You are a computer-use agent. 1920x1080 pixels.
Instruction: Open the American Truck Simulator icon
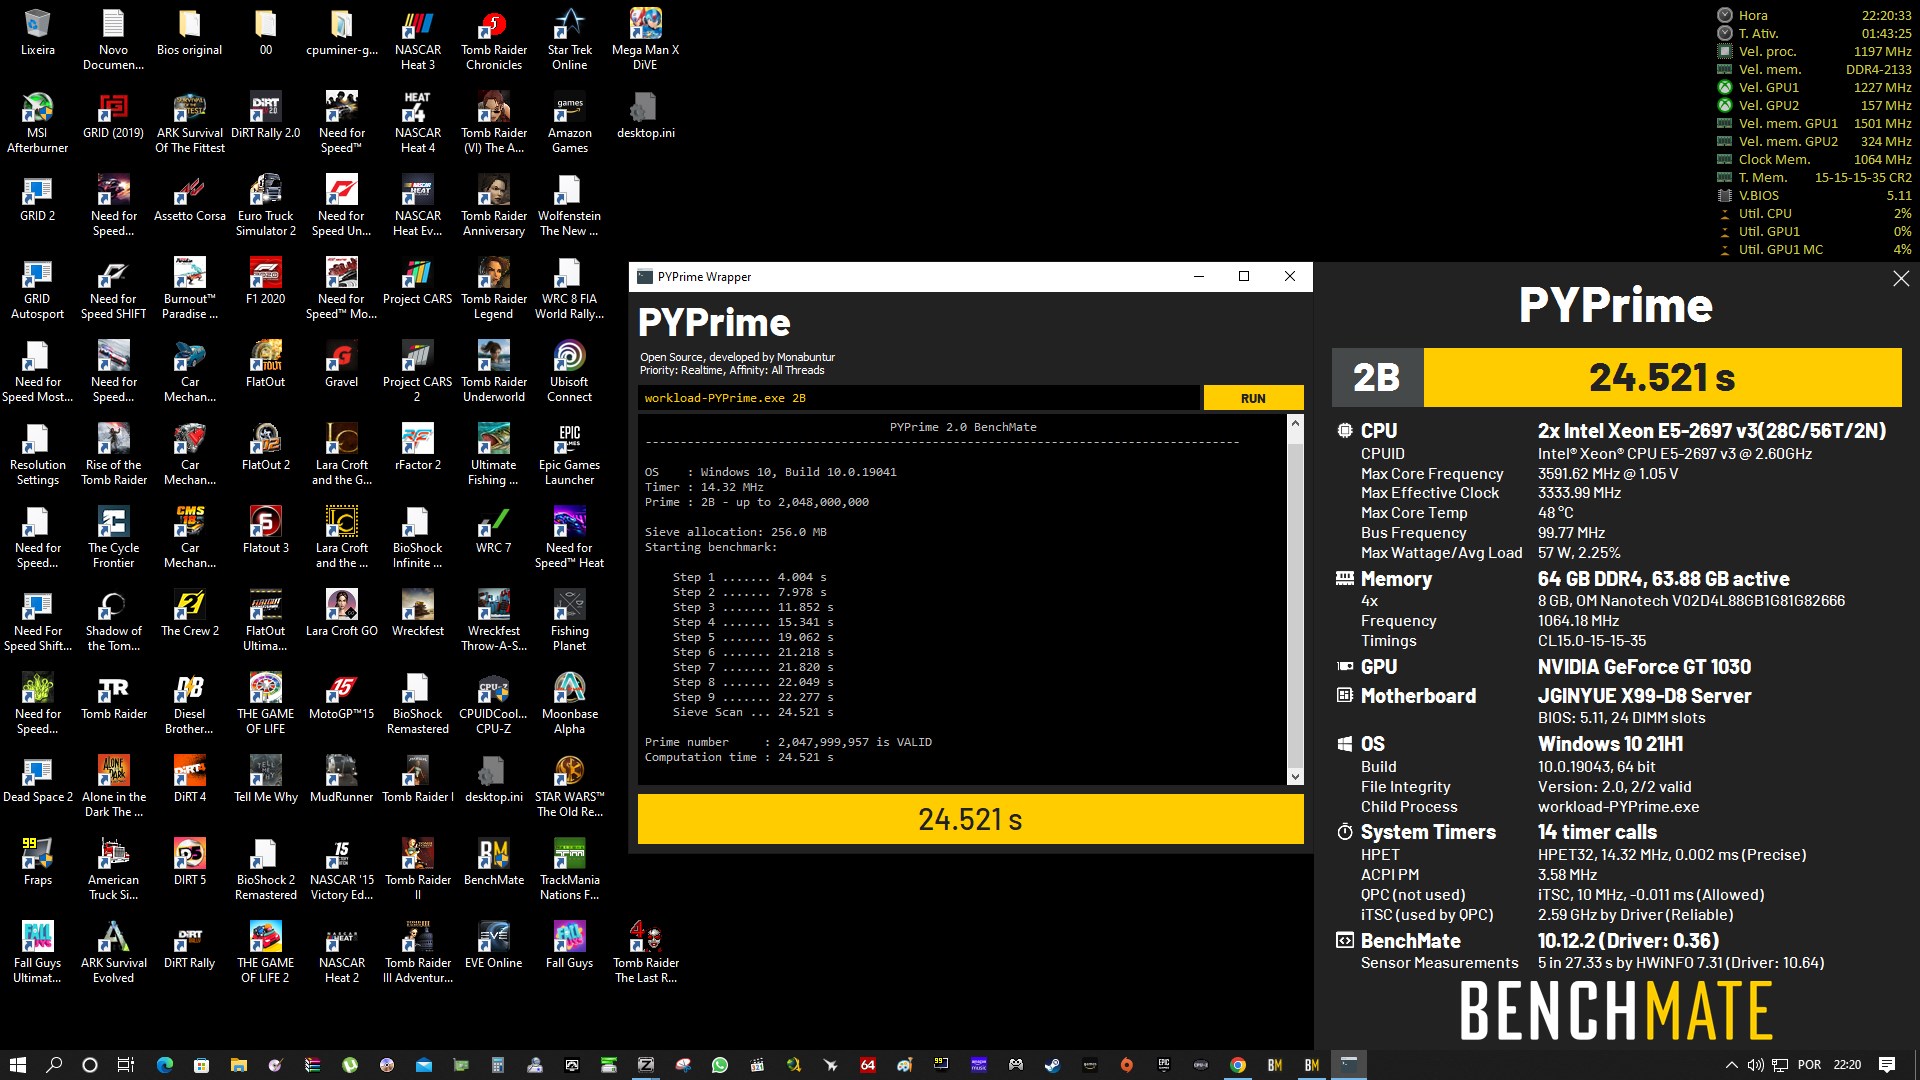[x=113, y=869]
